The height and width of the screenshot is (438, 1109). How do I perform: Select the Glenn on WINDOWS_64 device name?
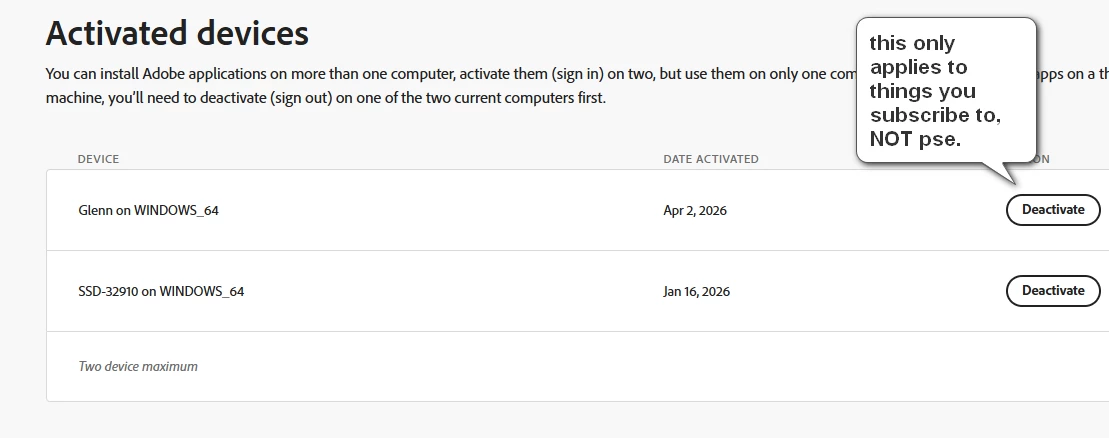click(x=149, y=210)
